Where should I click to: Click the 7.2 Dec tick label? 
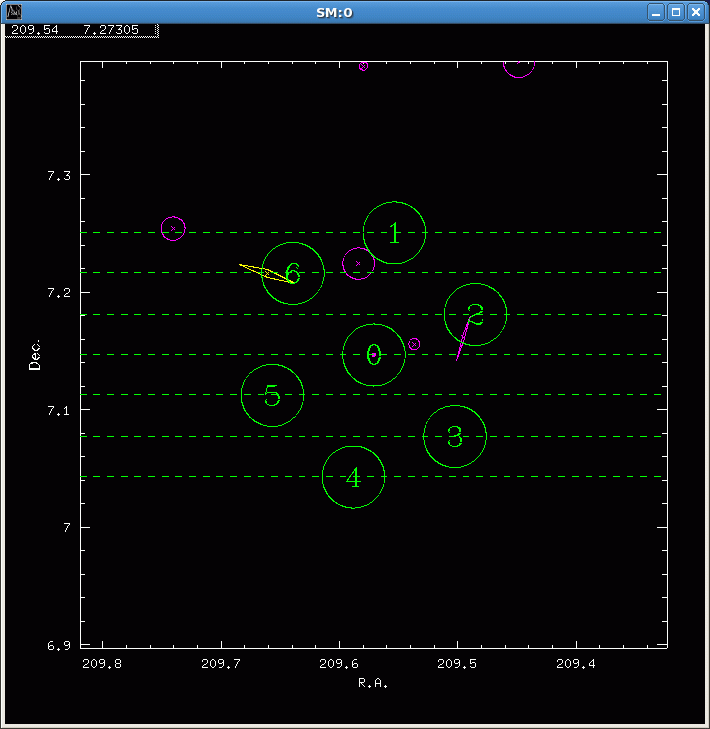tap(59, 293)
